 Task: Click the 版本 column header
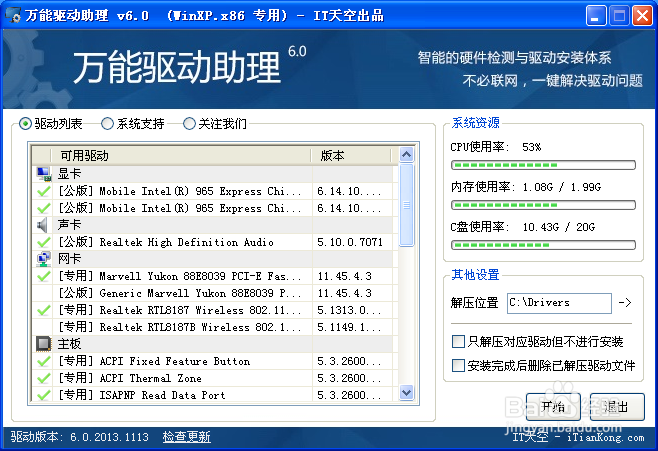click(x=351, y=156)
